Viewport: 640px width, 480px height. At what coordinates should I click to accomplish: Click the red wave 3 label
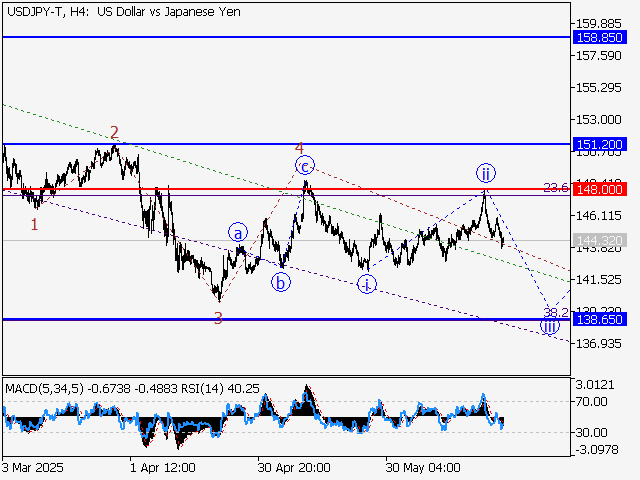217,318
